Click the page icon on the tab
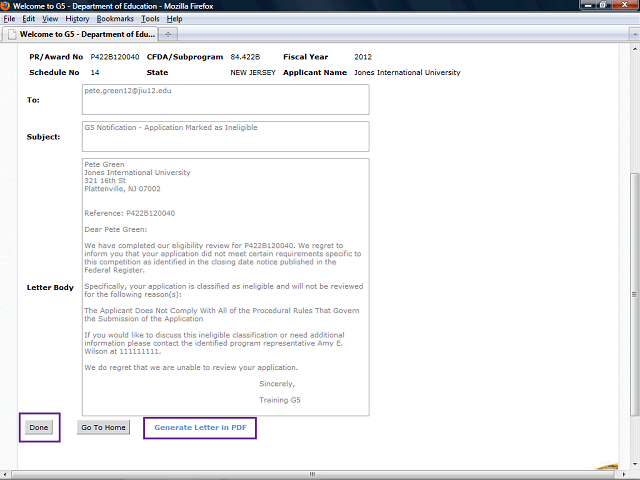The width and height of the screenshot is (640, 480). coord(12,34)
